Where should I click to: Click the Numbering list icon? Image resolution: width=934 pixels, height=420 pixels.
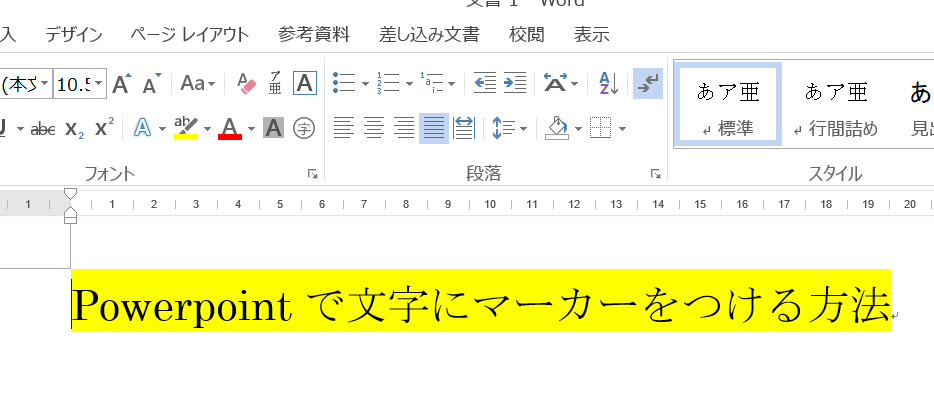(388, 83)
